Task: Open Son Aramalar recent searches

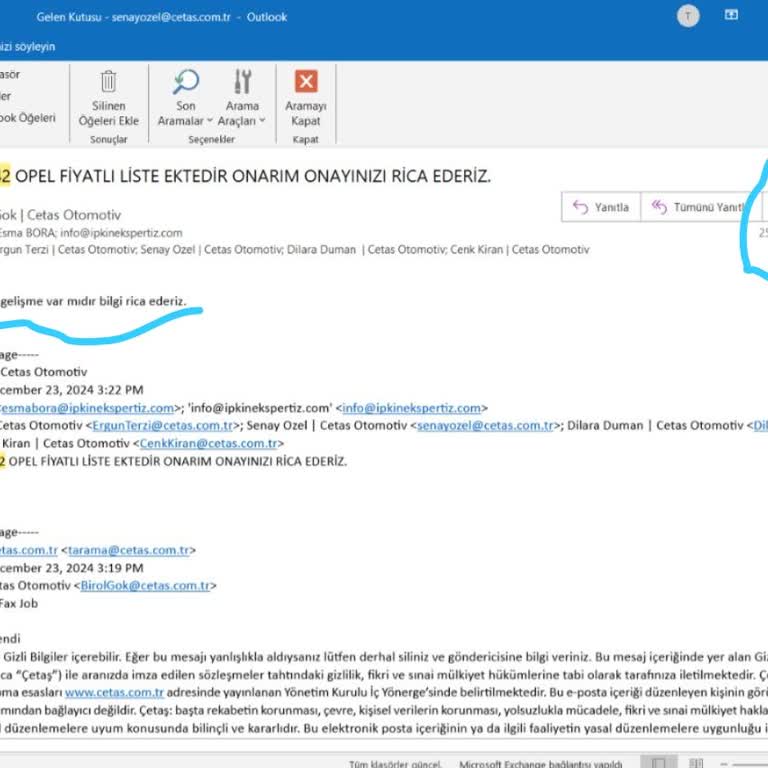Action: 186,82
